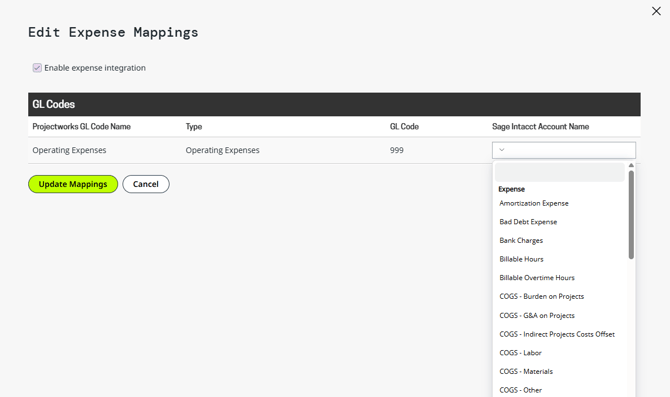Click the Type column header
This screenshot has height=397, width=670.
(194, 126)
